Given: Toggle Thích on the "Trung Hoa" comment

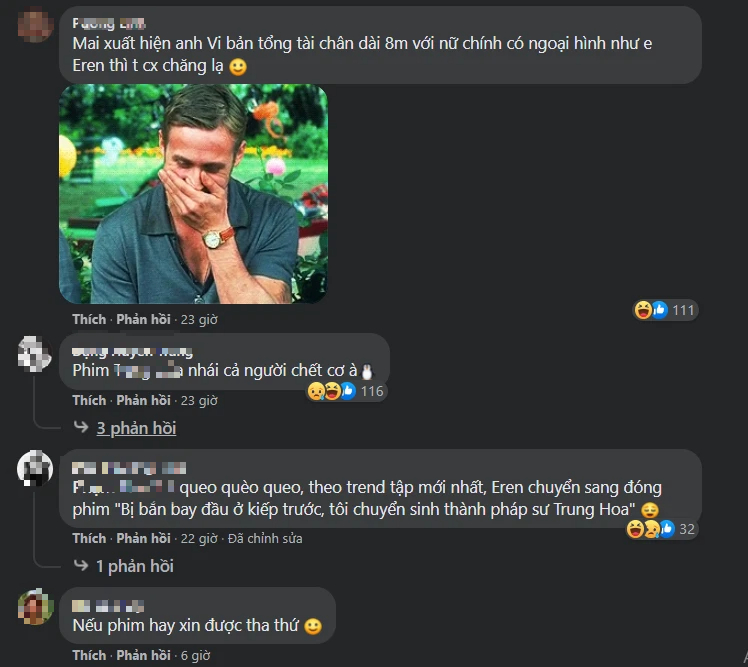Looking at the screenshot, I should pyautogui.click(x=89, y=538).
